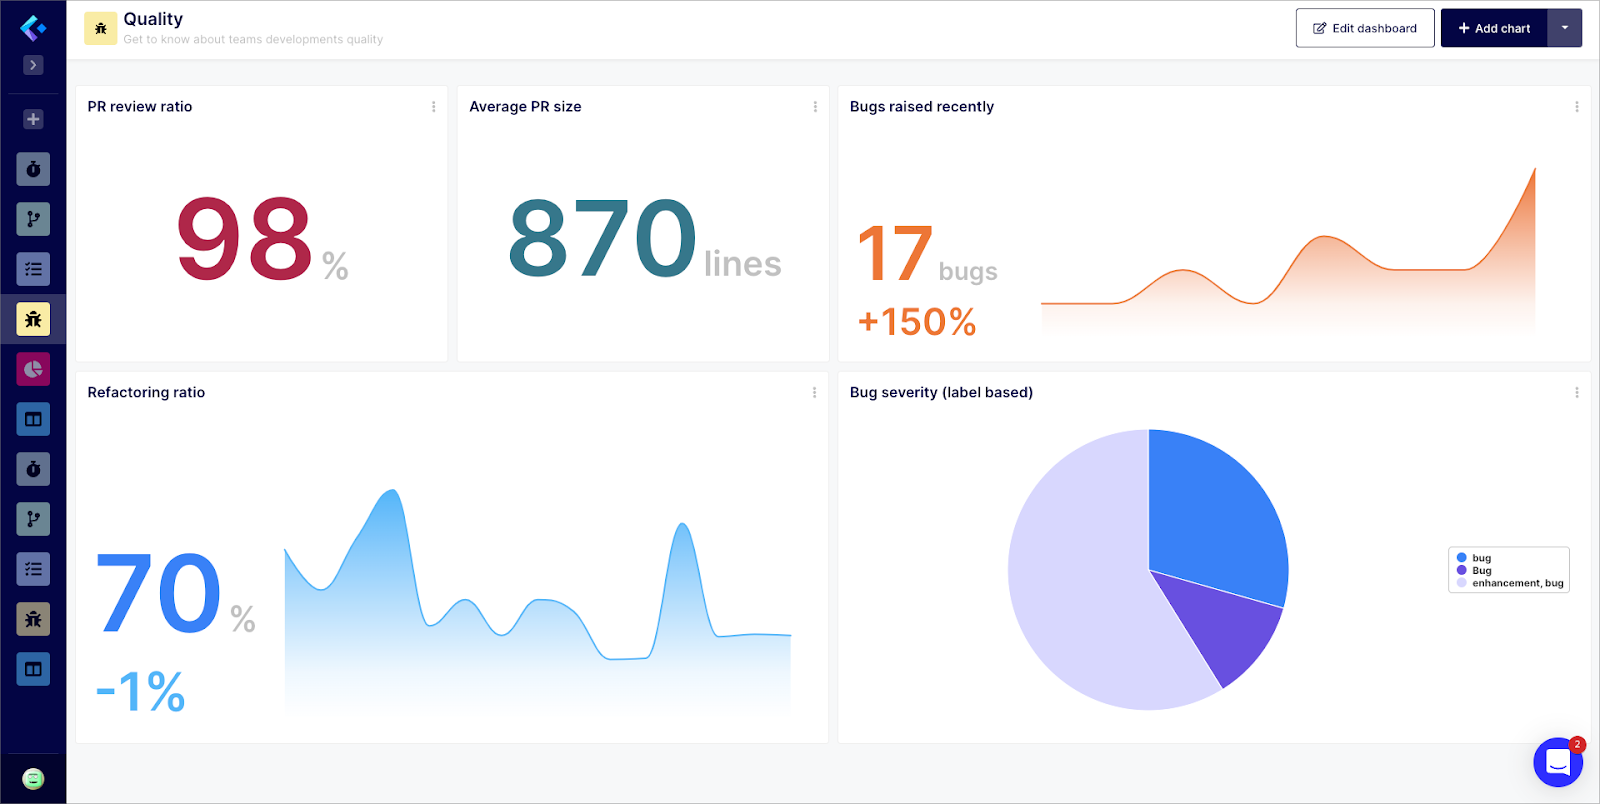Screen dimensions: 1600x804
Task: Toggle the 'enhancement, bug' legend entry
Action: (1516, 583)
